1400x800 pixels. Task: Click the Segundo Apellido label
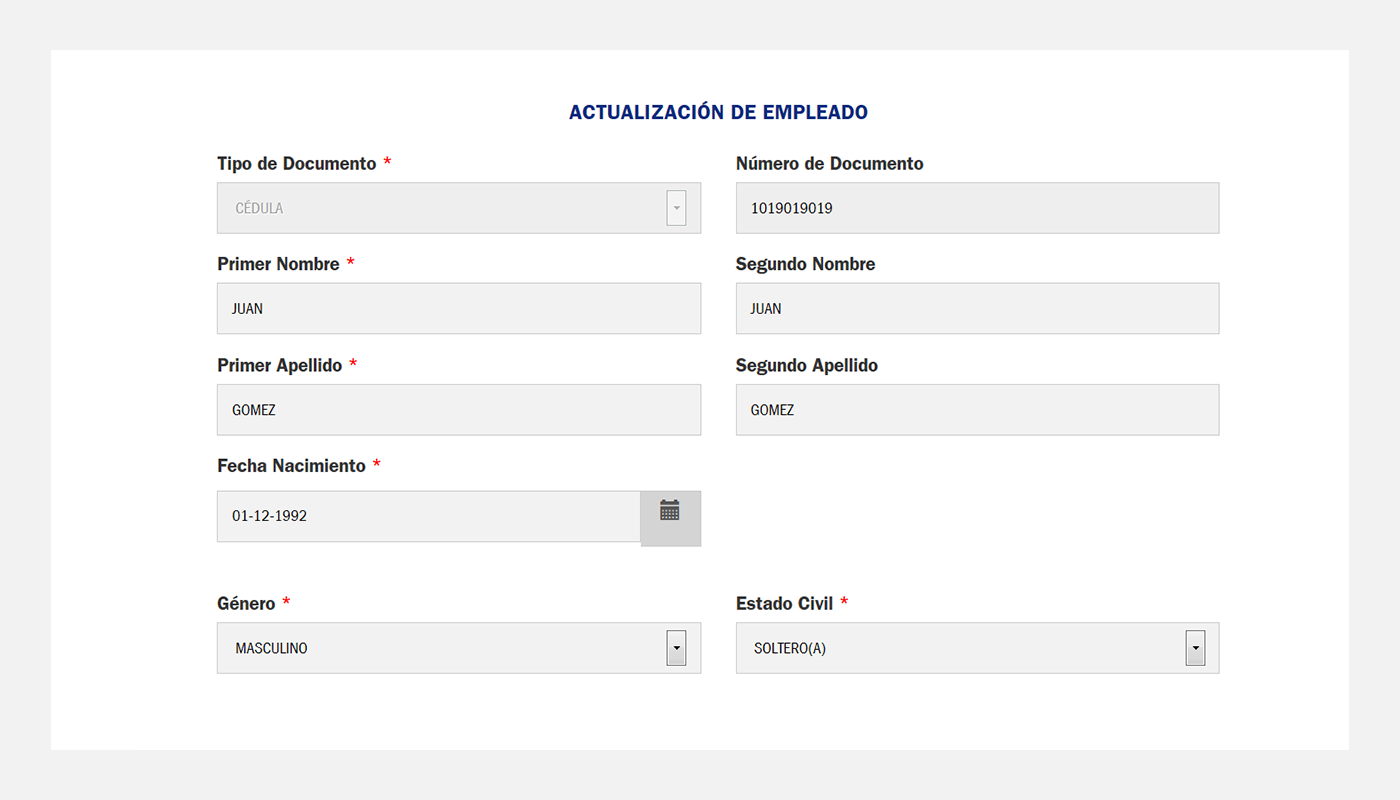pyautogui.click(x=806, y=365)
